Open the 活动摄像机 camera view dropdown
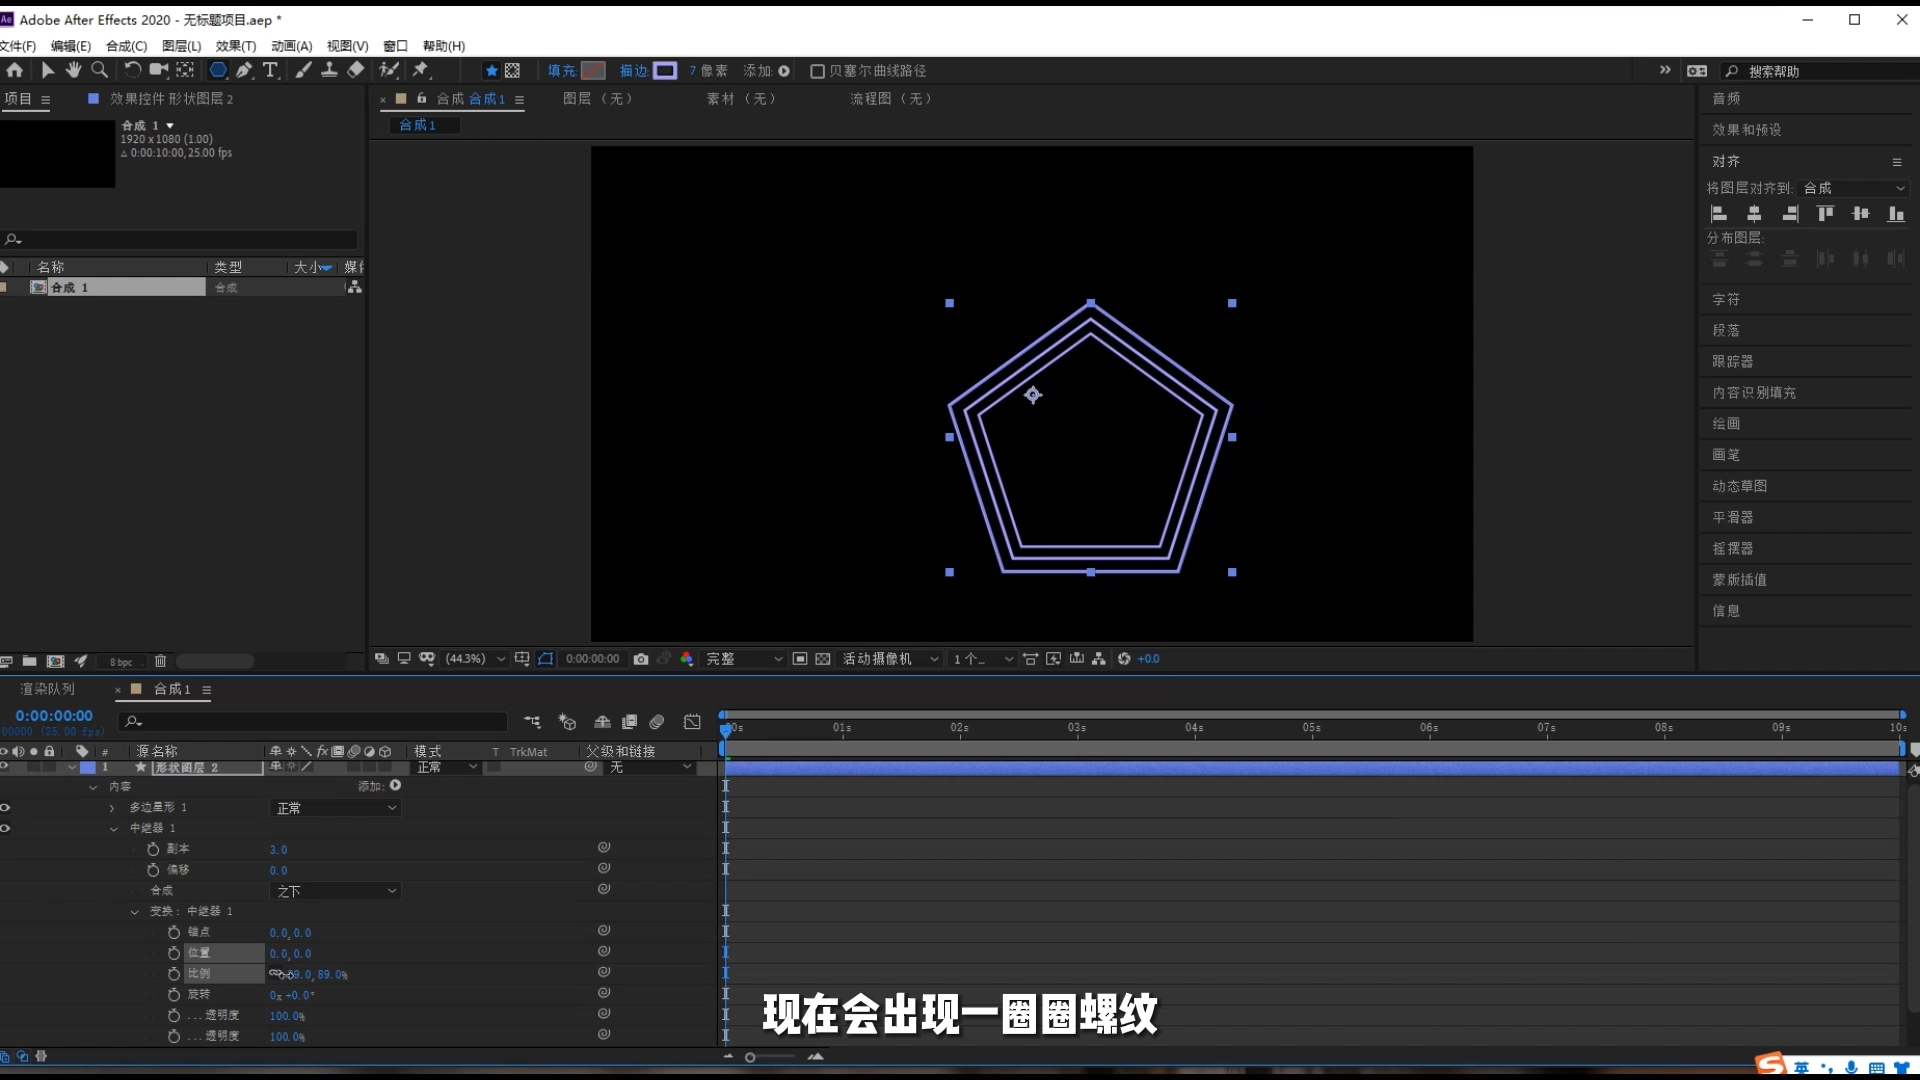 [x=890, y=659]
